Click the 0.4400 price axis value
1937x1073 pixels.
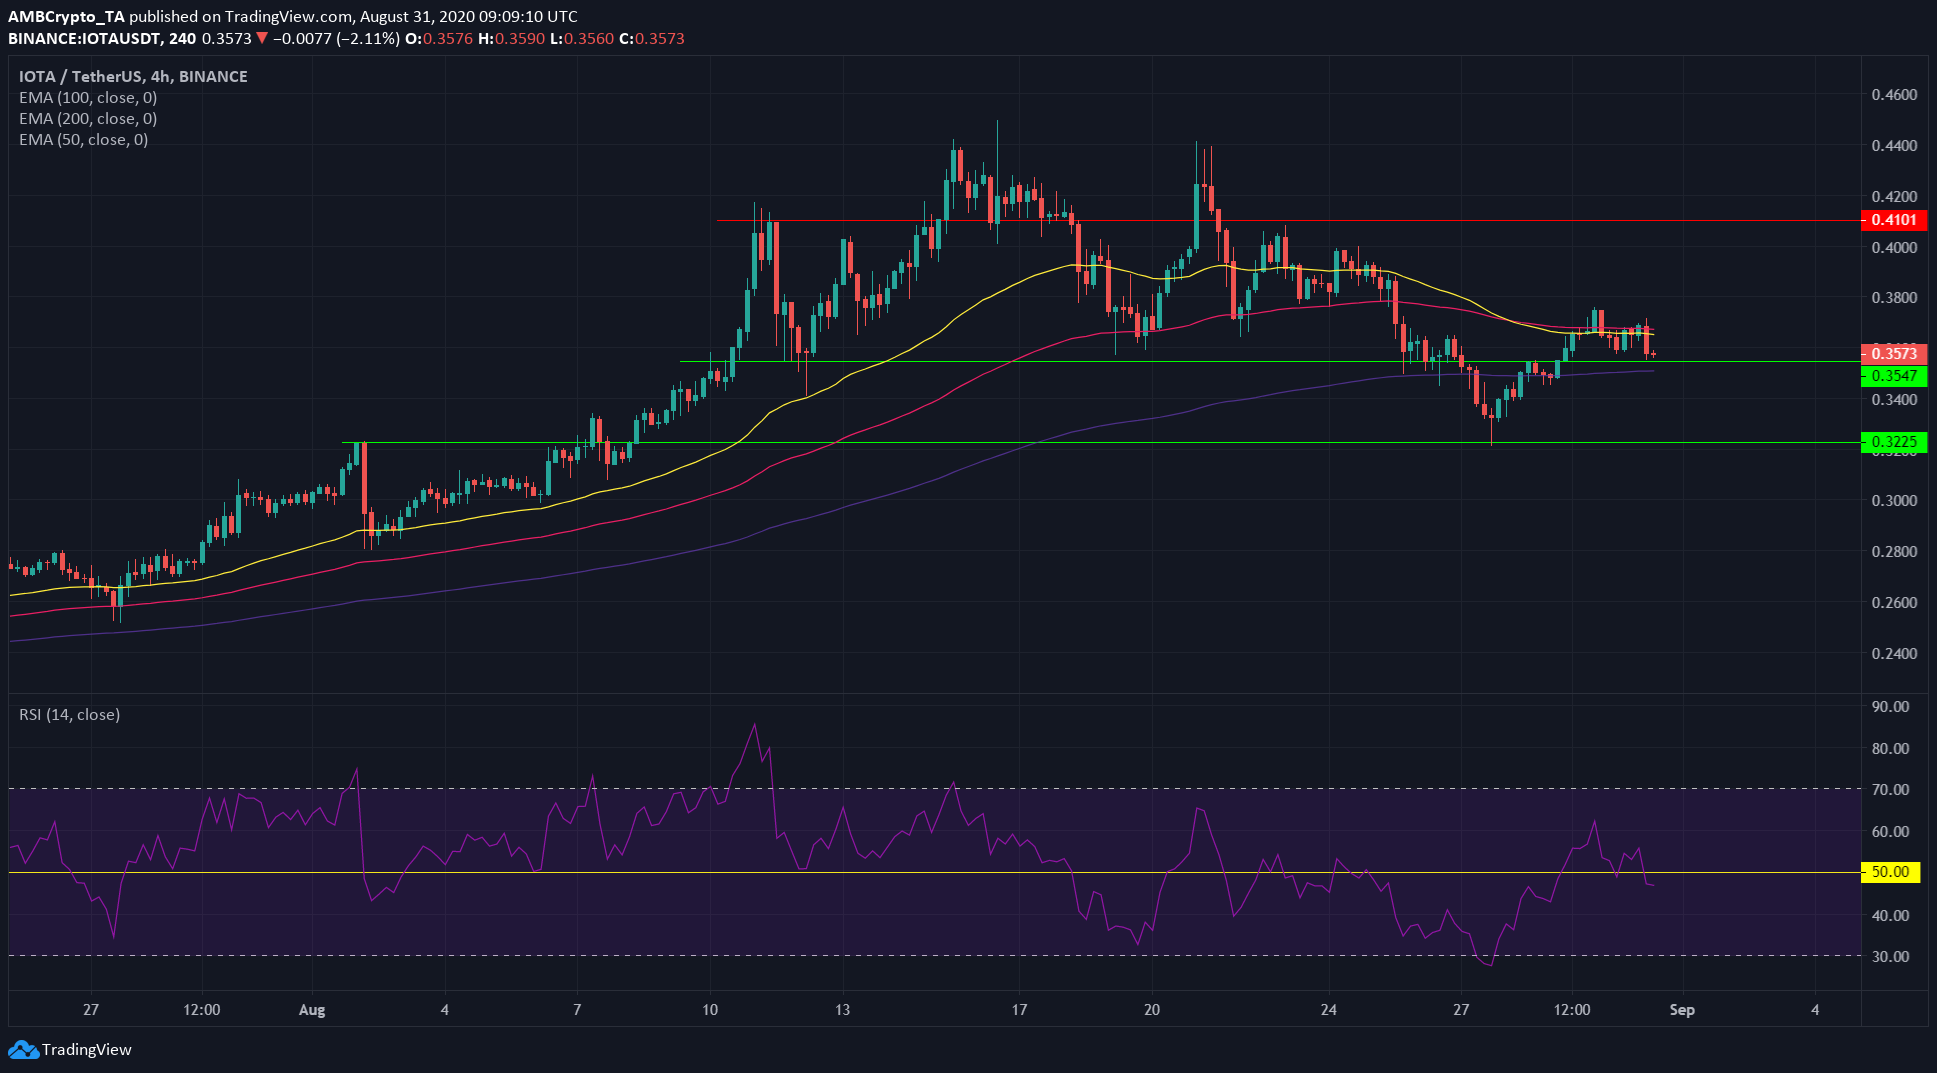[x=1894, y=146]
